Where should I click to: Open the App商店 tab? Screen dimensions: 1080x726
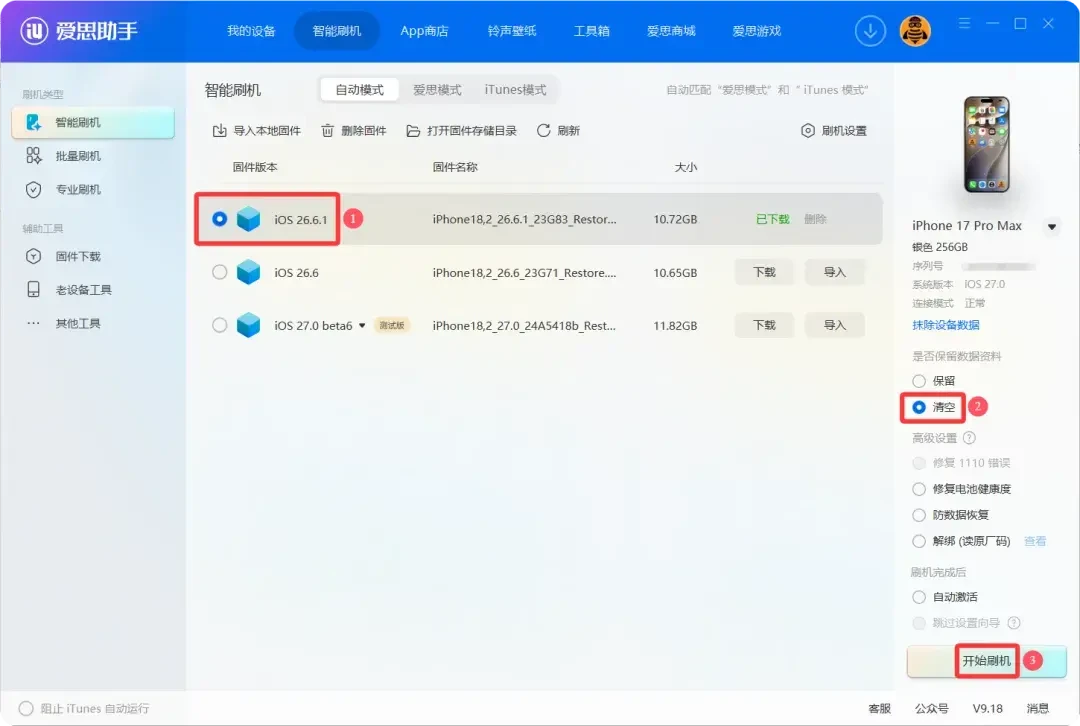click(x=424, y=31)
